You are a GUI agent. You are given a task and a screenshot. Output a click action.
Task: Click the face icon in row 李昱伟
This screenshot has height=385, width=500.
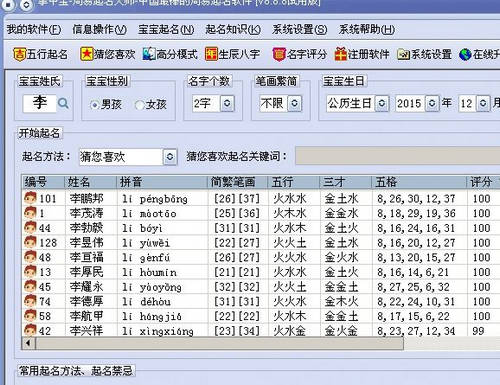30,242
